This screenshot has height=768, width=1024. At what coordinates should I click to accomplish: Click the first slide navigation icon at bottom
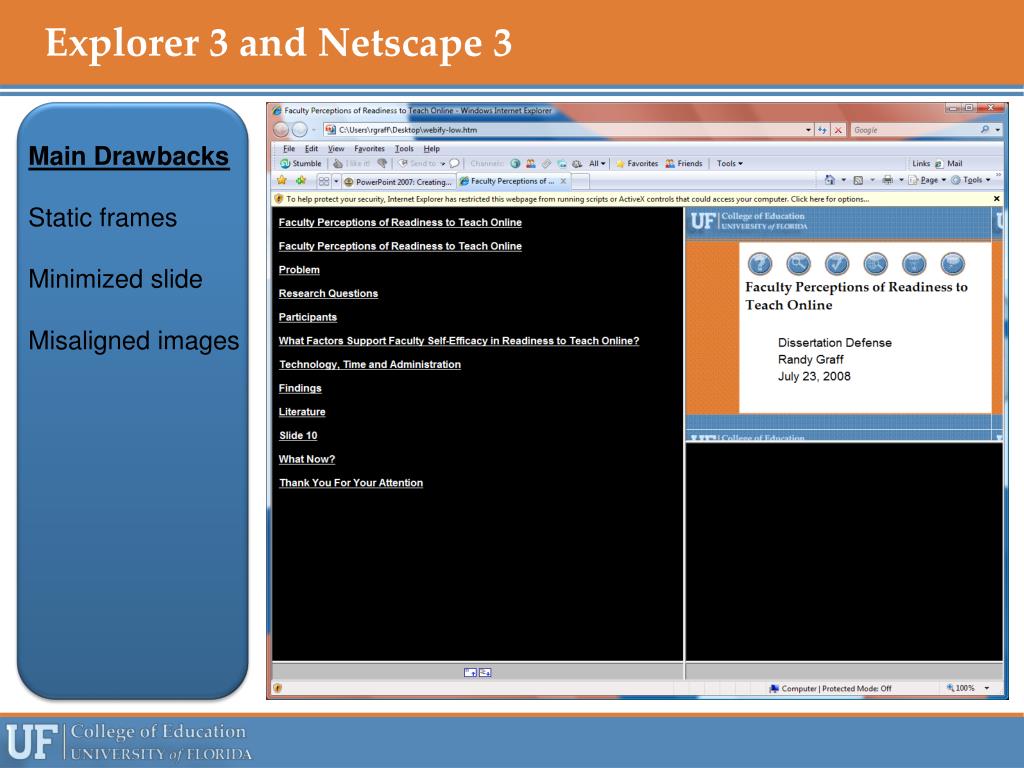pos(470,672)
